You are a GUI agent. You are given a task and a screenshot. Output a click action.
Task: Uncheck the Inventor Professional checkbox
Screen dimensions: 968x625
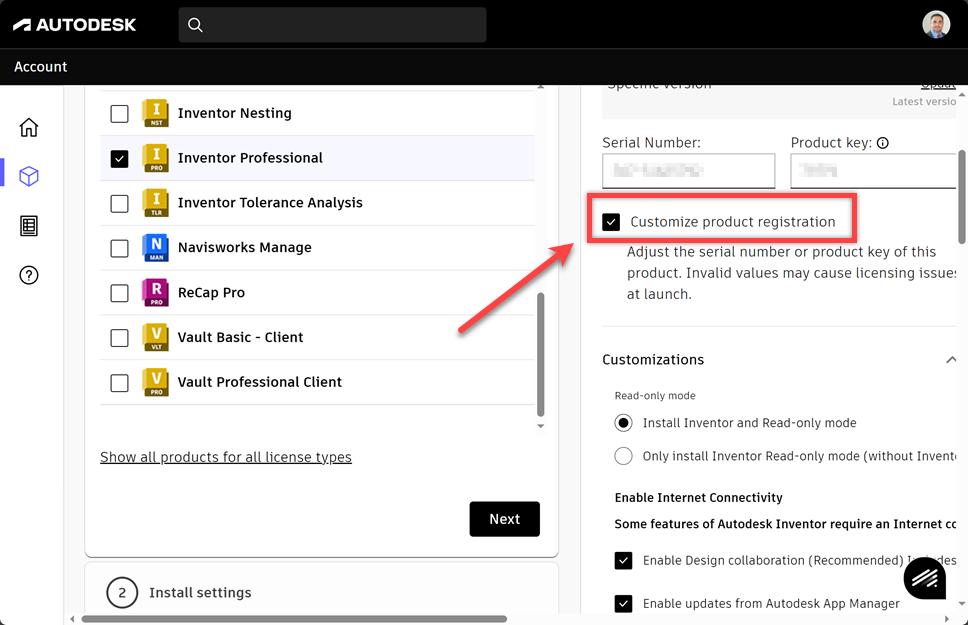[120, 158]
